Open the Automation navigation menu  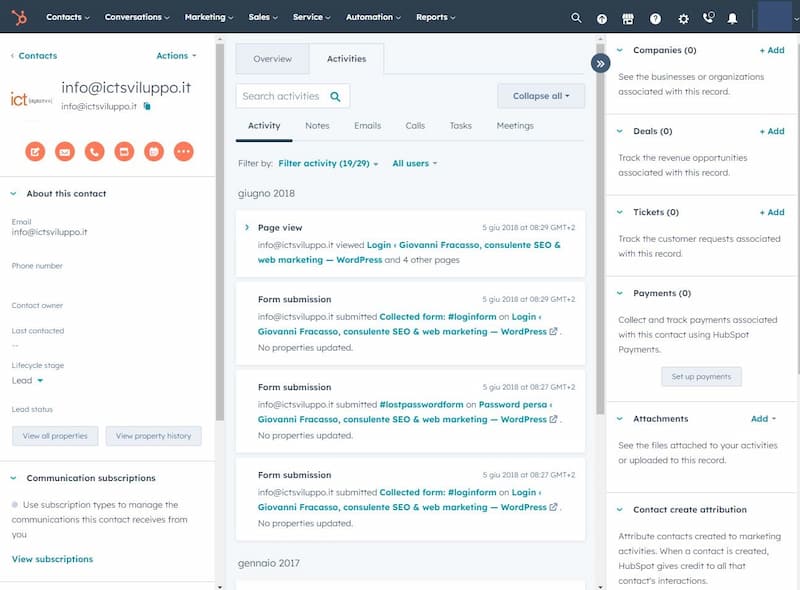click(373, 17)
